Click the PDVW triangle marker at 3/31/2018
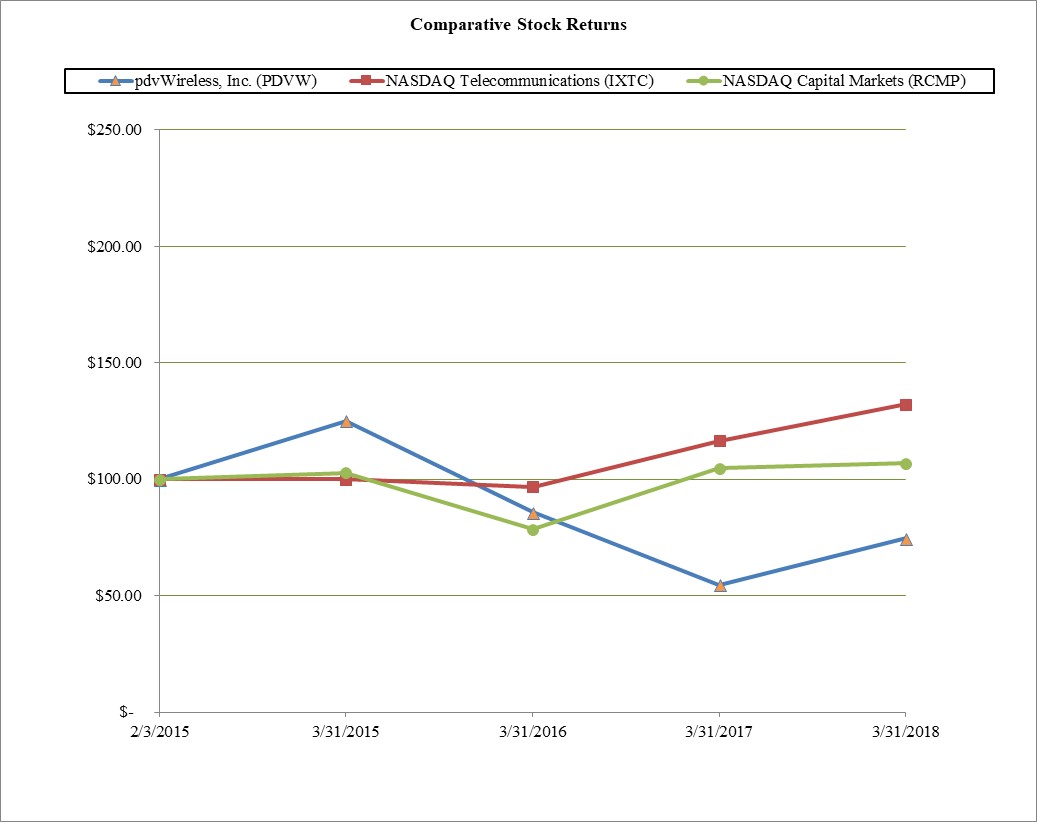The height and width of the screenshot is (822, 1037). tap(906, 539)
